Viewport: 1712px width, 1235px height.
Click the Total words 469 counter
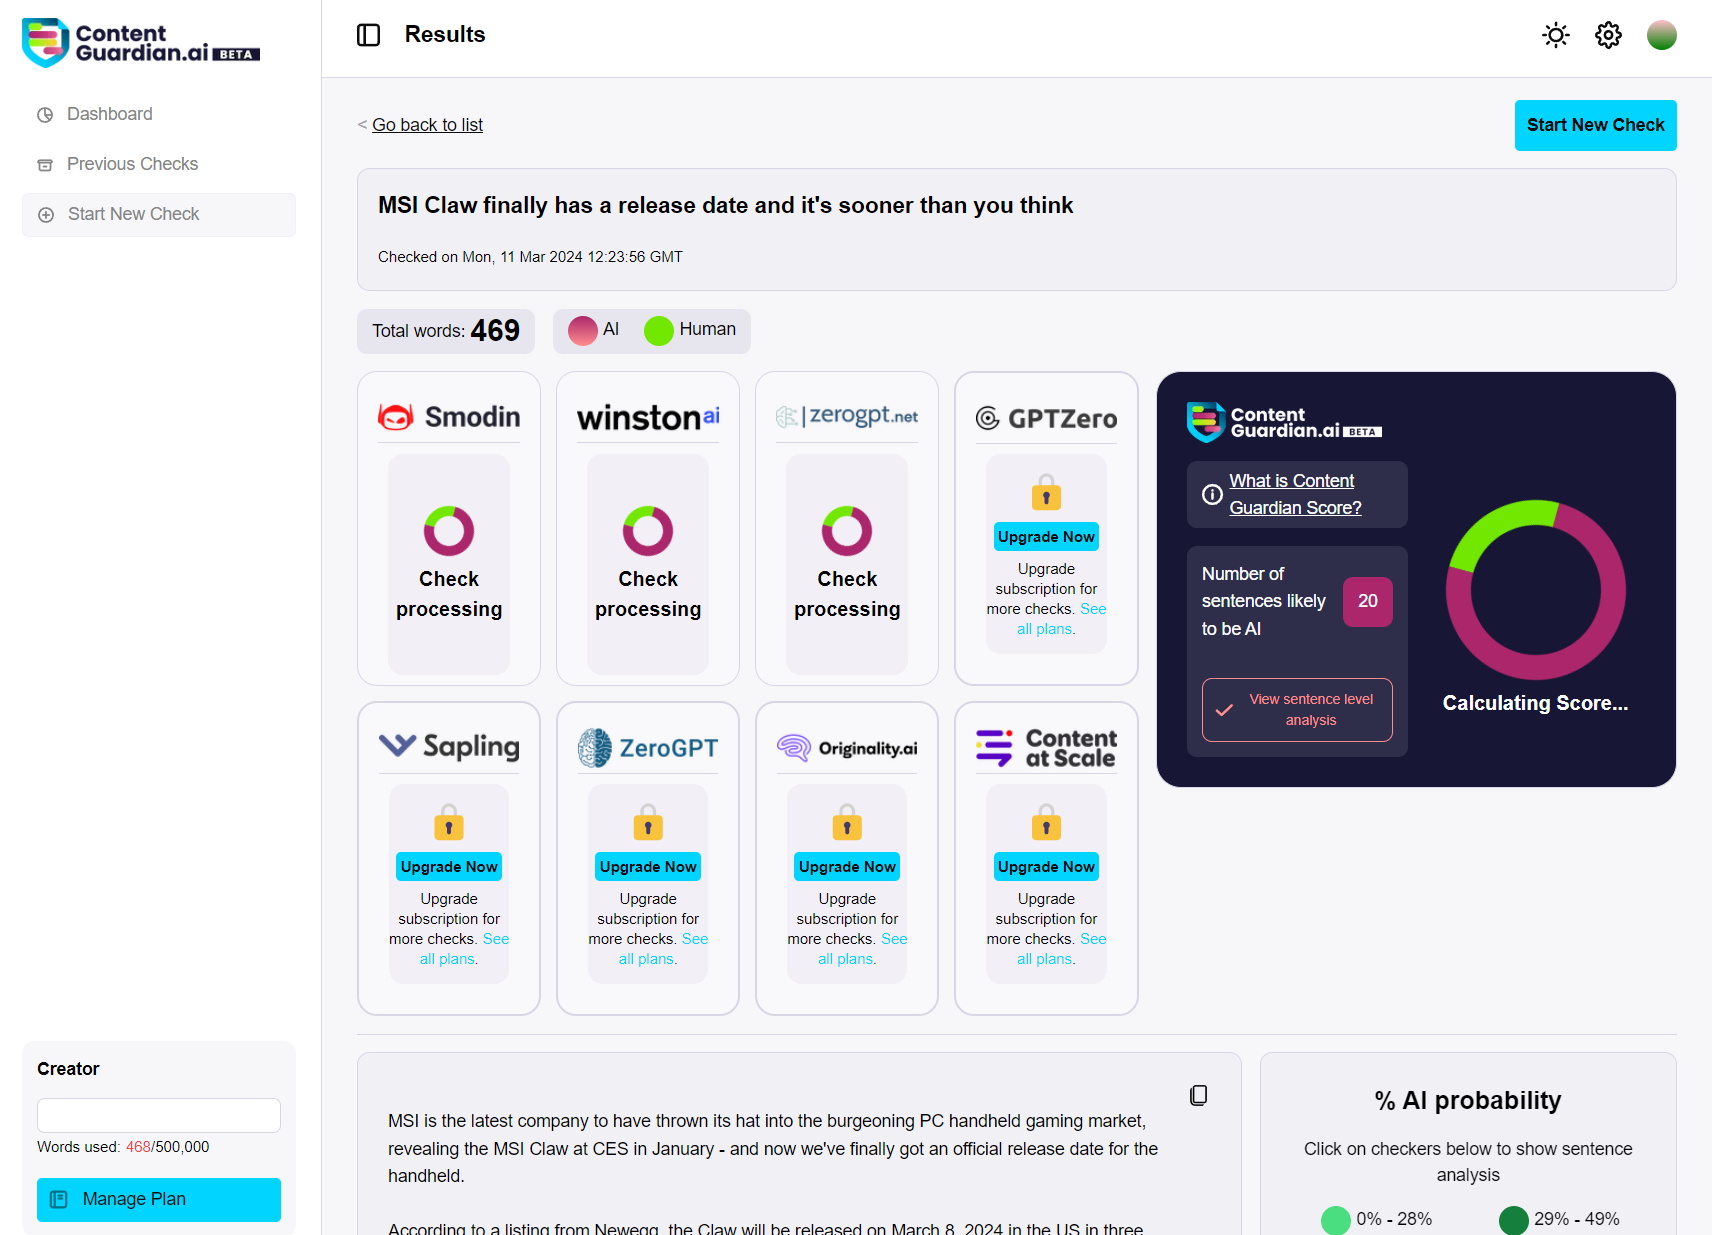[446, 331]
